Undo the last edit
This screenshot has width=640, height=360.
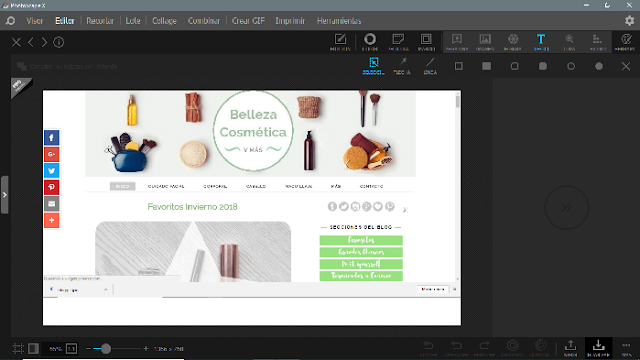[x=456, y=348]
